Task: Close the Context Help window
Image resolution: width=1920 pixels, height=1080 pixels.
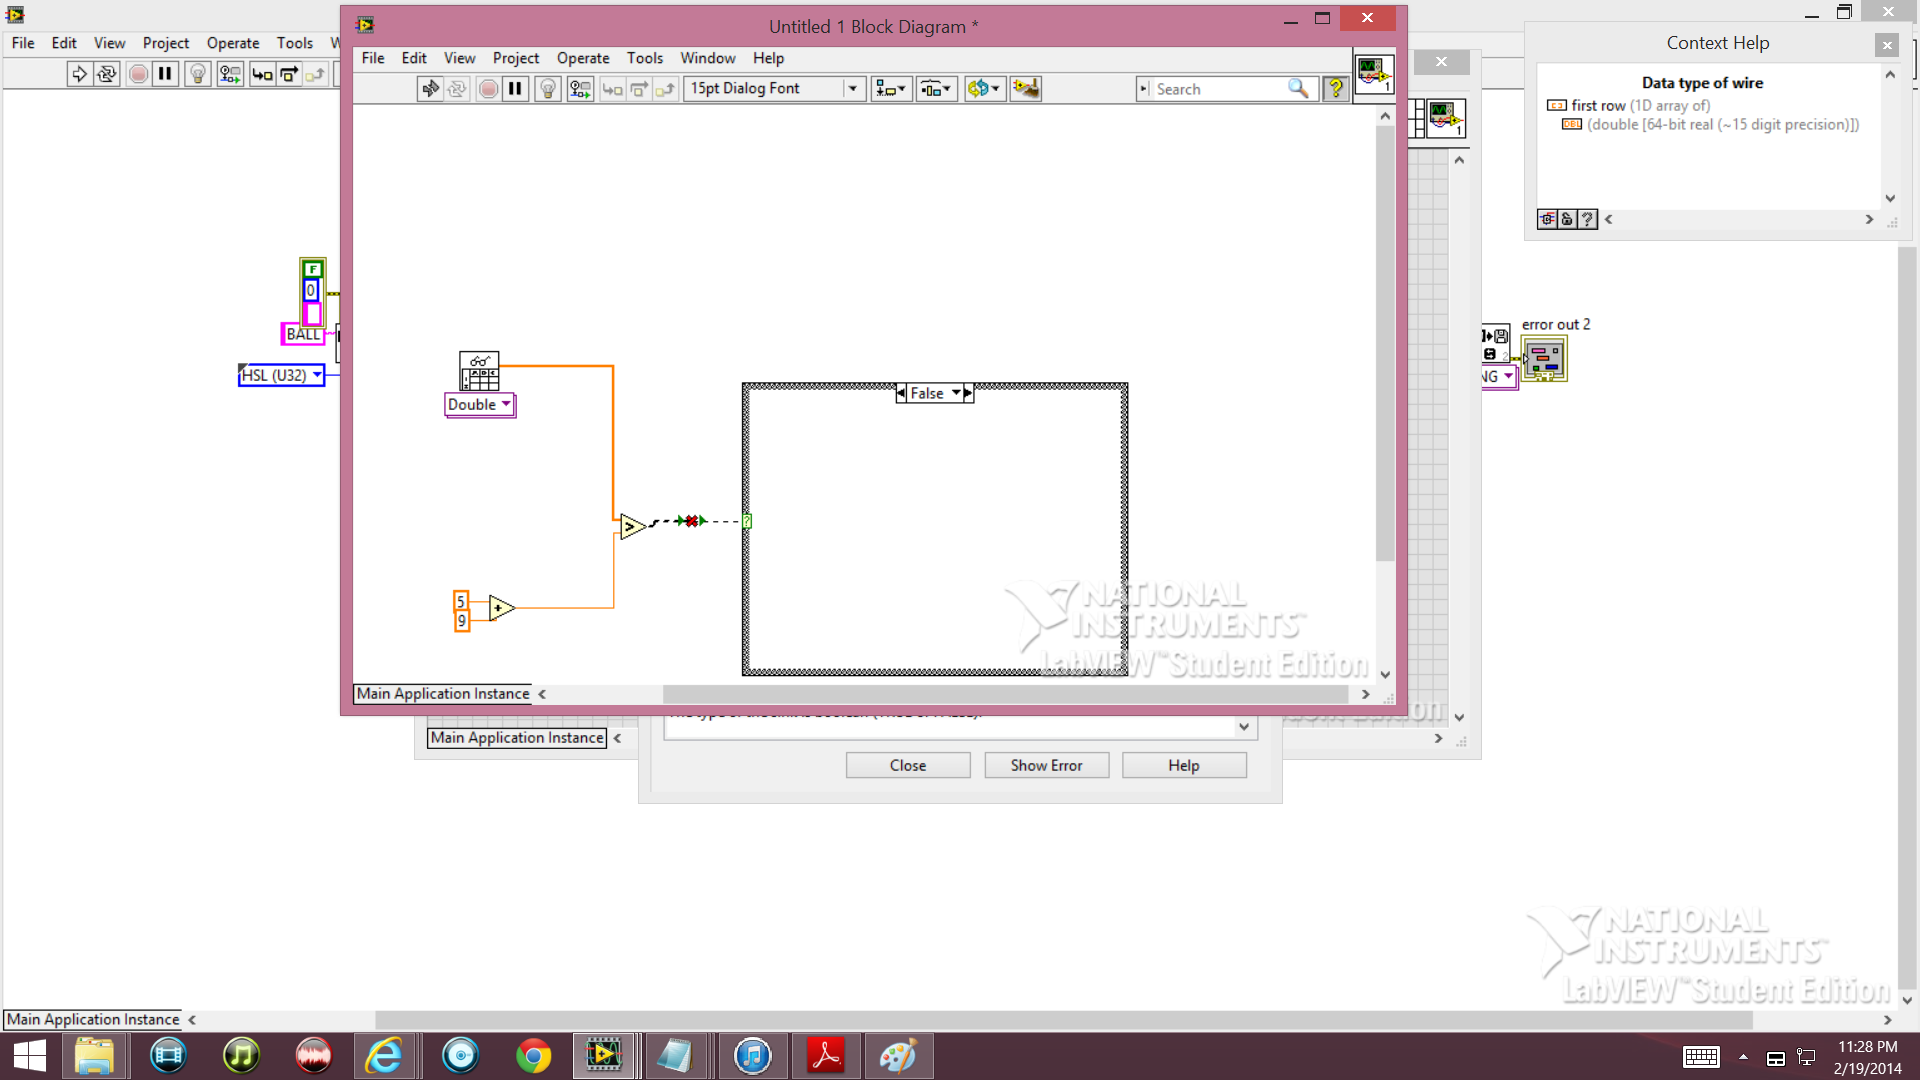Action: click(1887, 44)
